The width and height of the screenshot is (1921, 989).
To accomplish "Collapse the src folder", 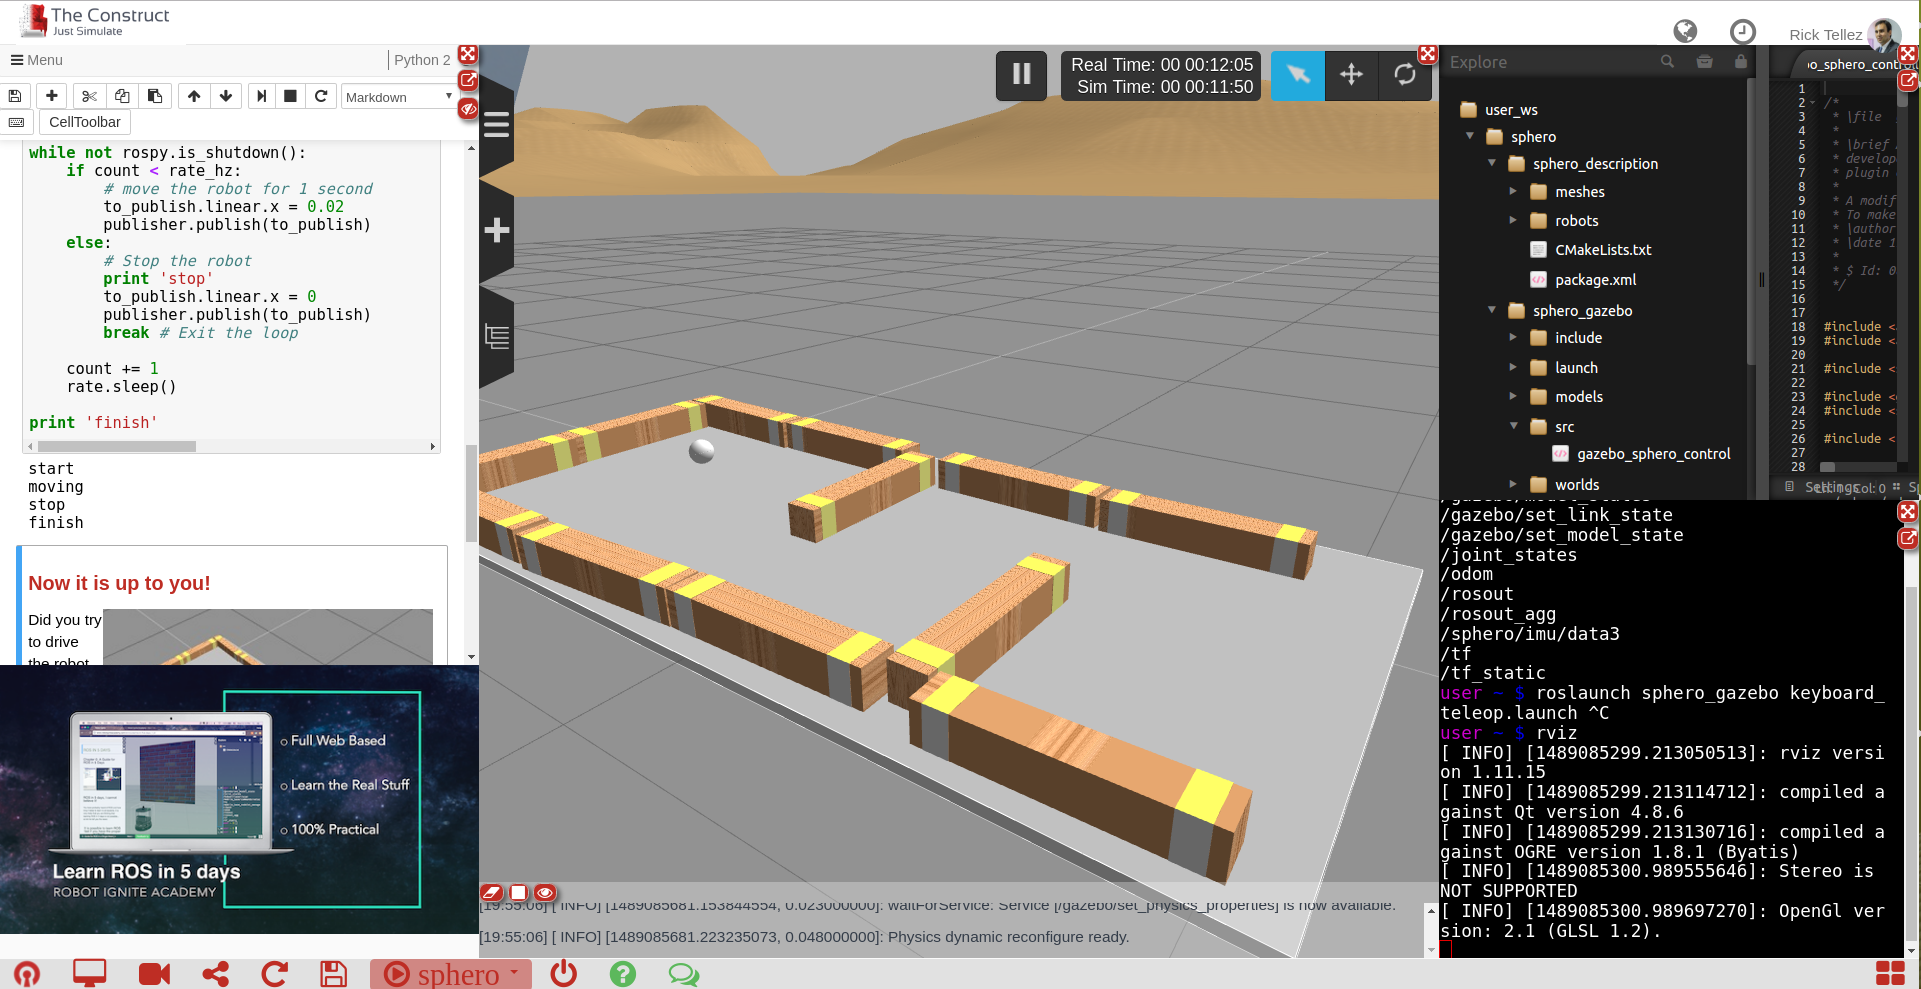I will 1513,426.
